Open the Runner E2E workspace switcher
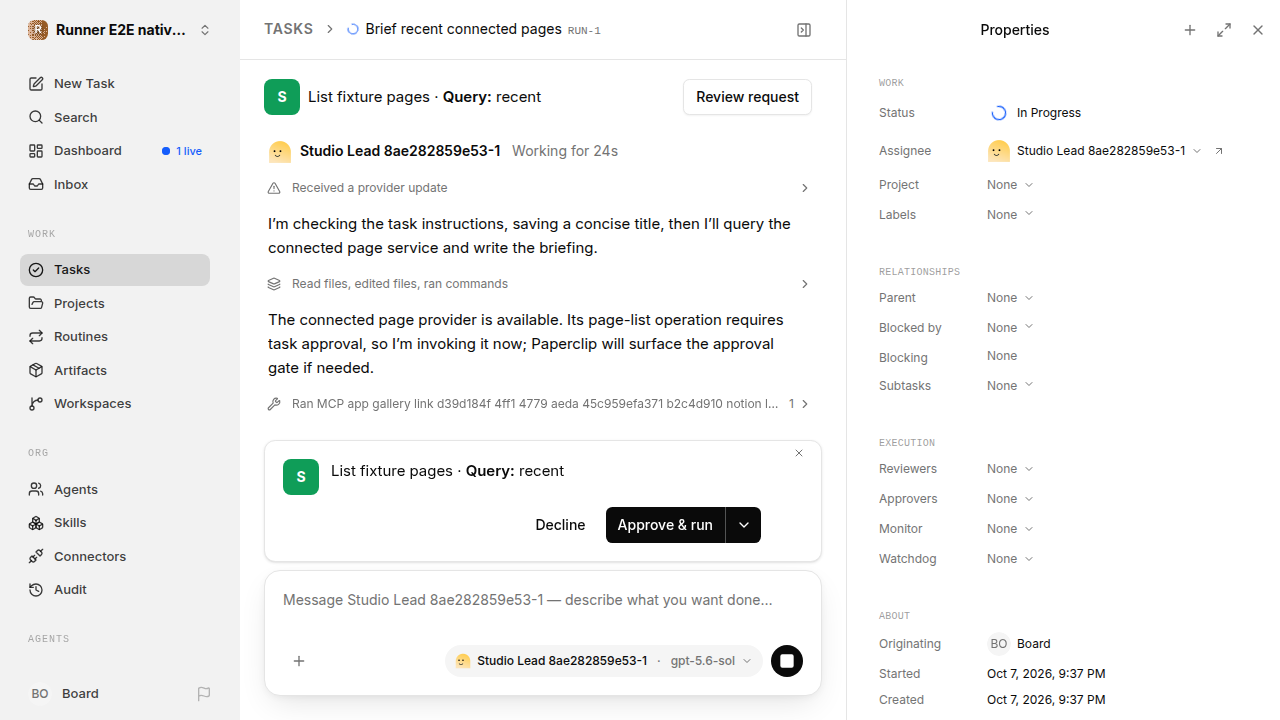This screenshot has width=1280, height=720. 120,30
